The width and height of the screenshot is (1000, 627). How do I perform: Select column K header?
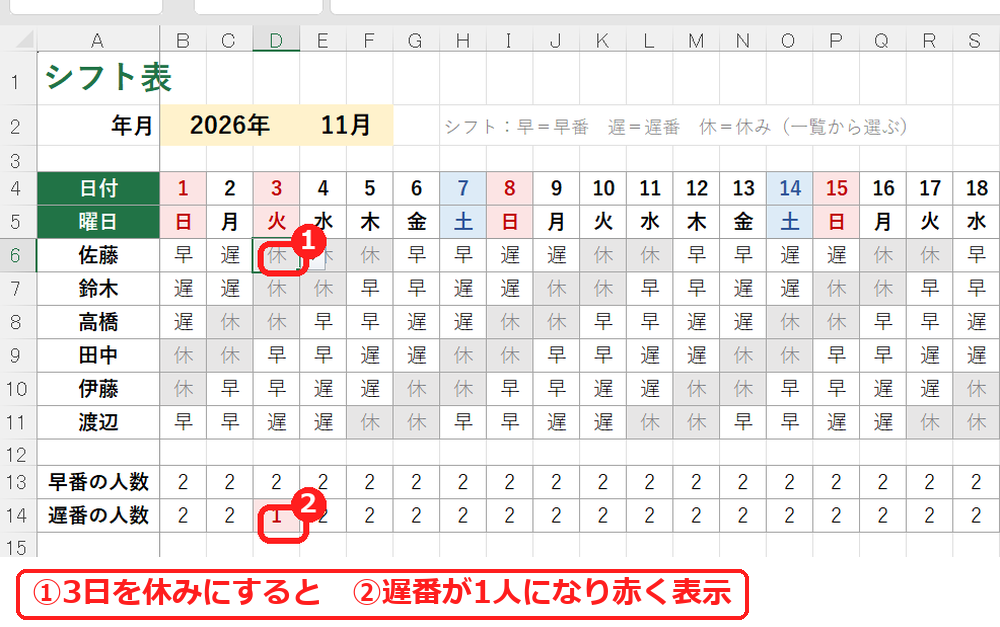pos(603,40)
